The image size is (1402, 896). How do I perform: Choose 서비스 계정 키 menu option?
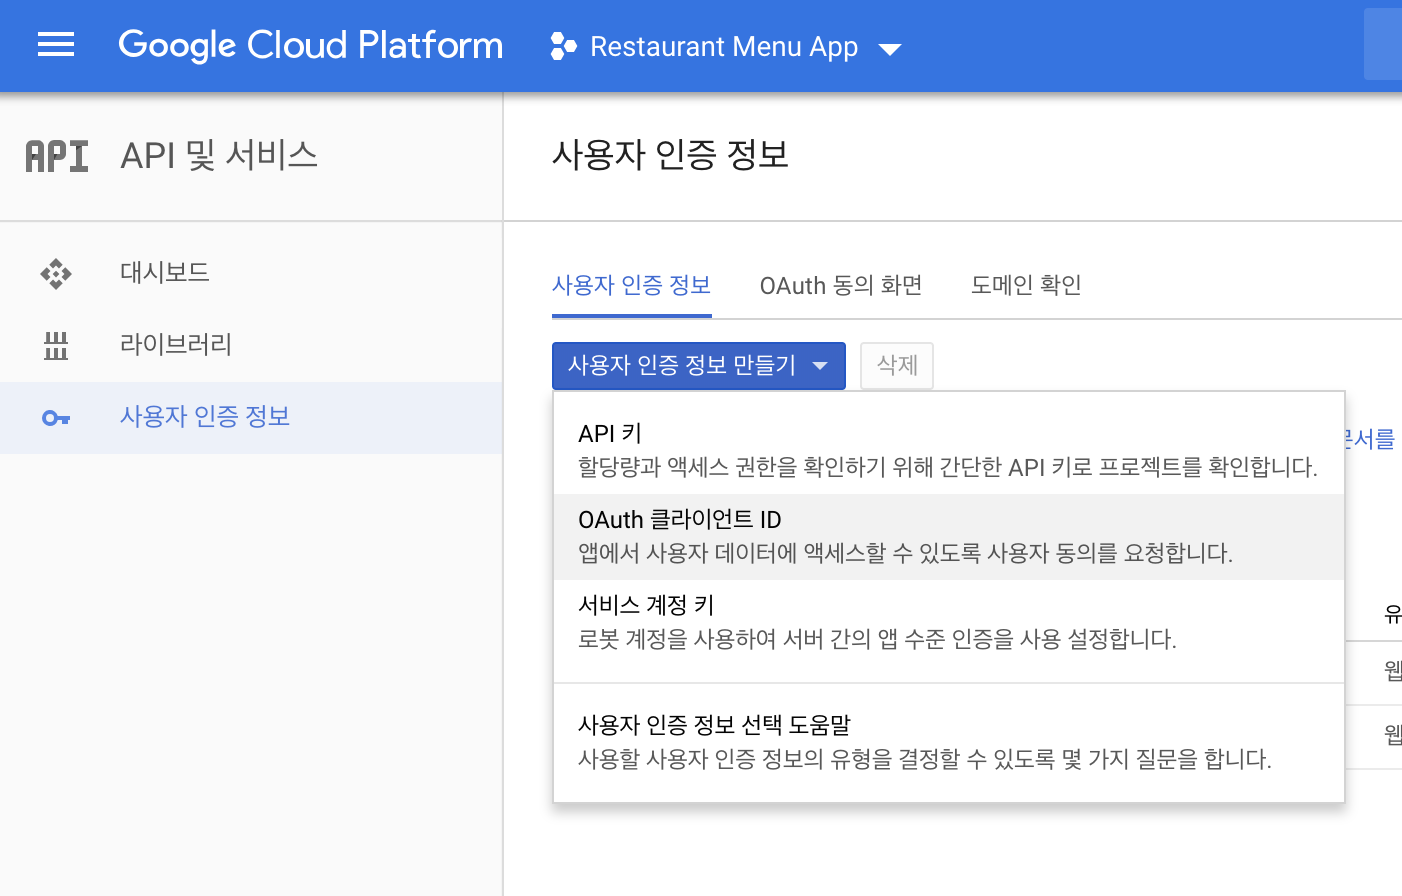pos(949,623)
